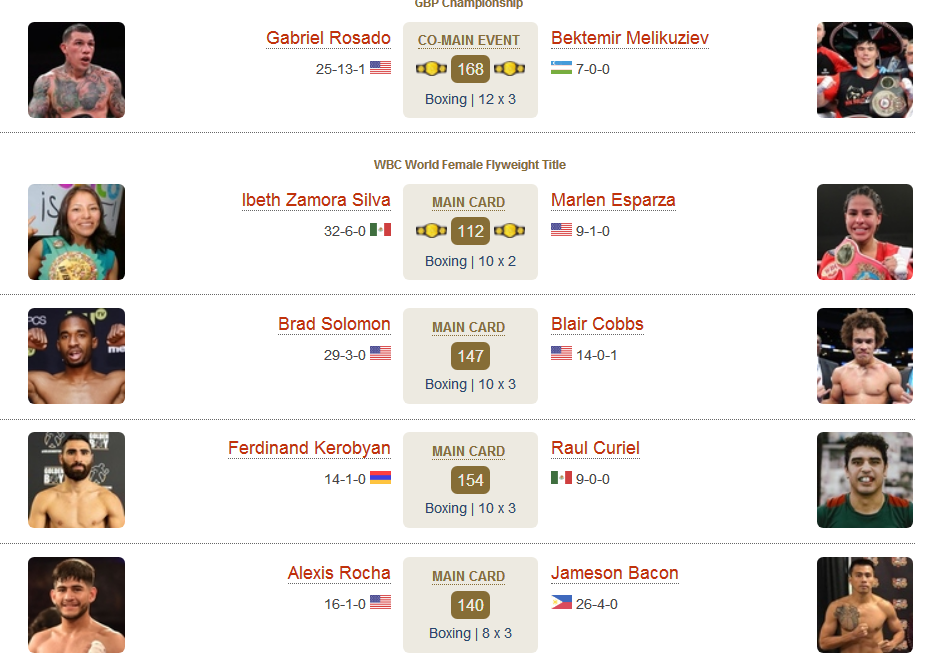Open Ibeth Zamora Silva's photo thumbnail
The image size is (927, 668).
click(x=76, y=232)
